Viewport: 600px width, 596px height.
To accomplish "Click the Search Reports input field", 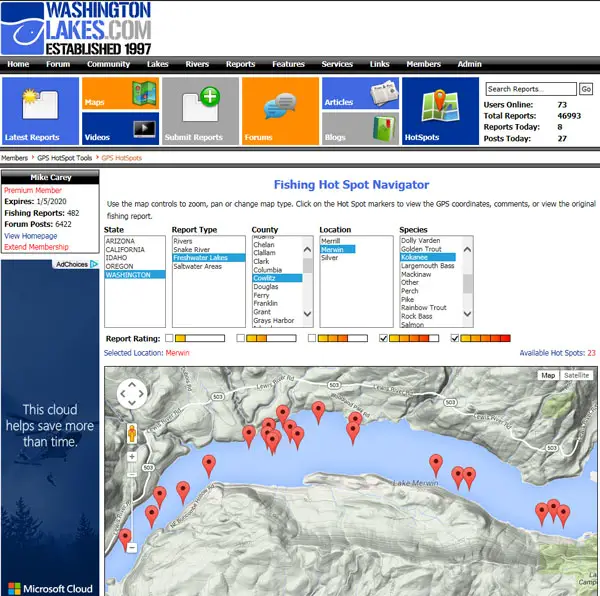I will click(x=531, y=89).
